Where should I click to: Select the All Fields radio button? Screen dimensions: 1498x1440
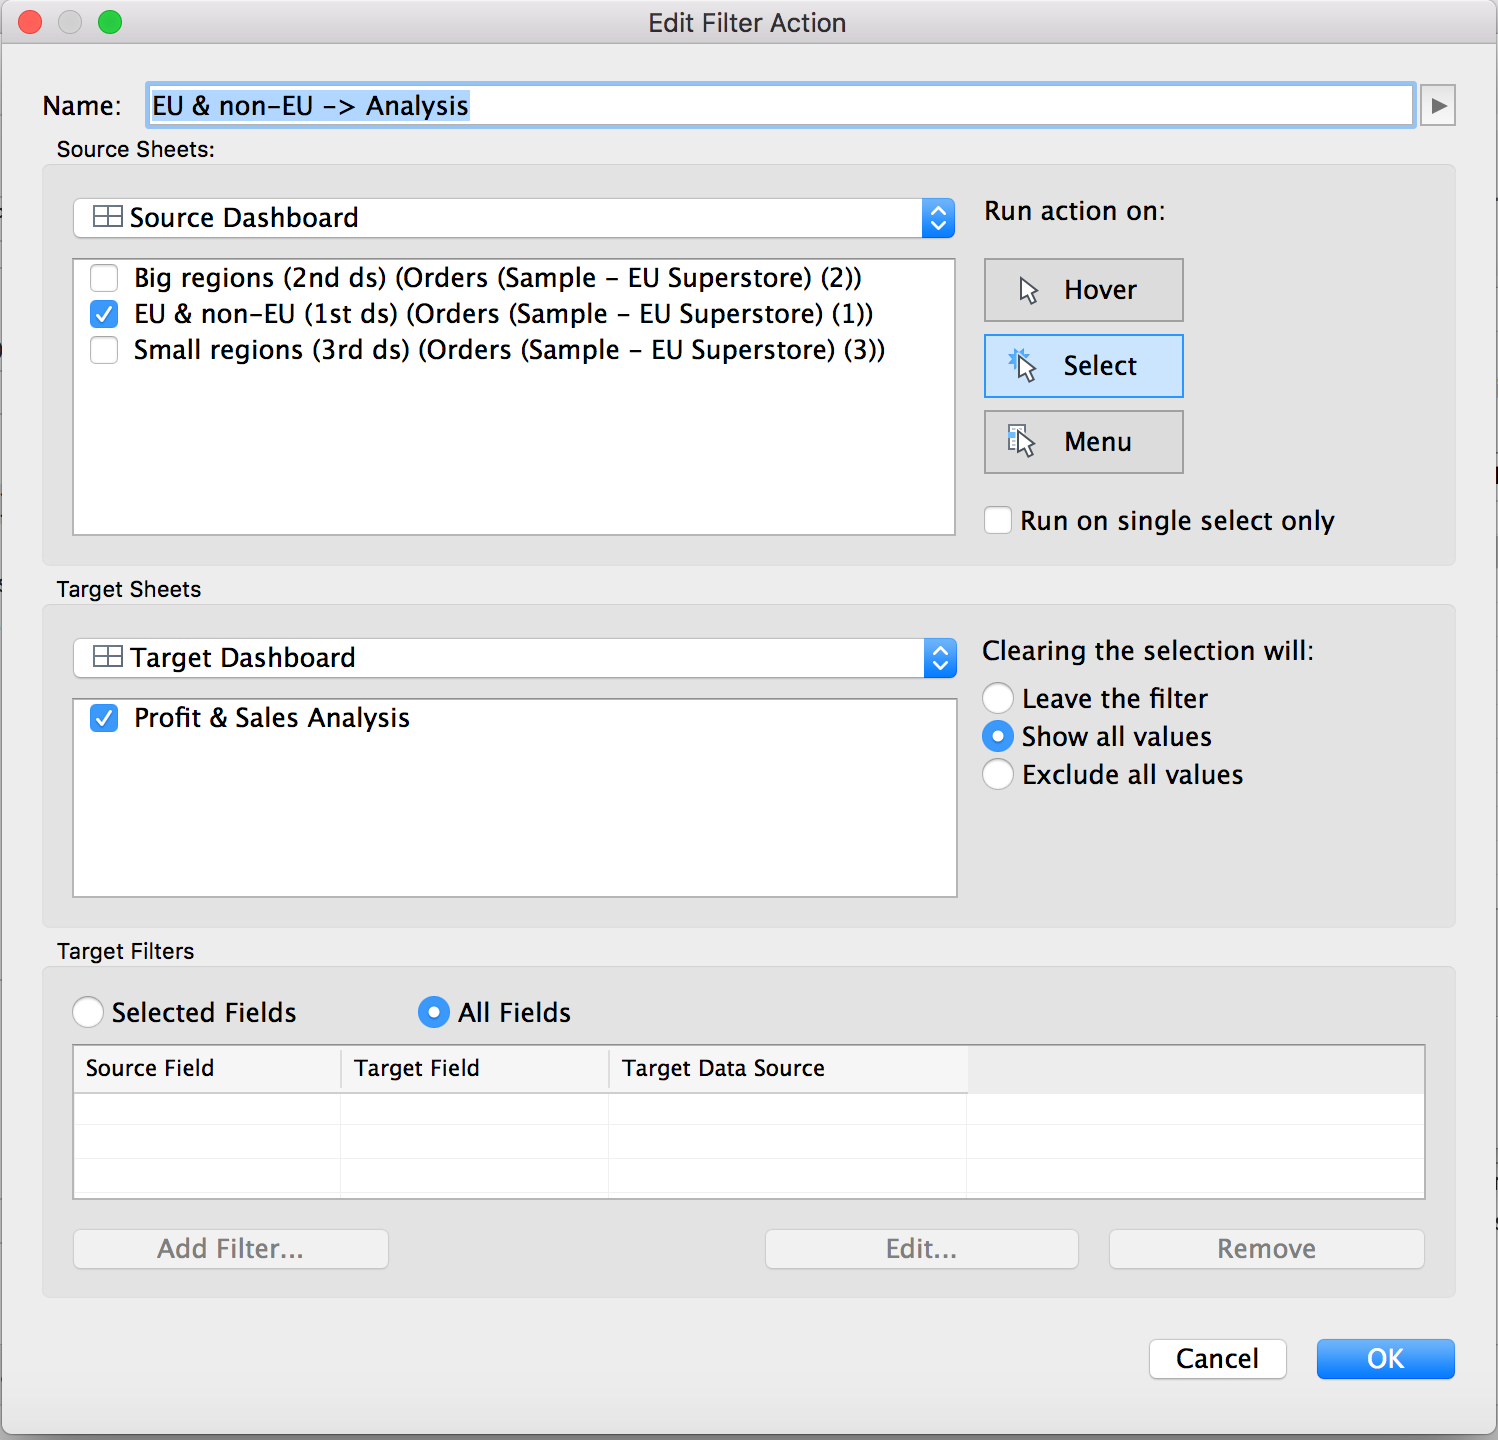[x=433, y=1013]
